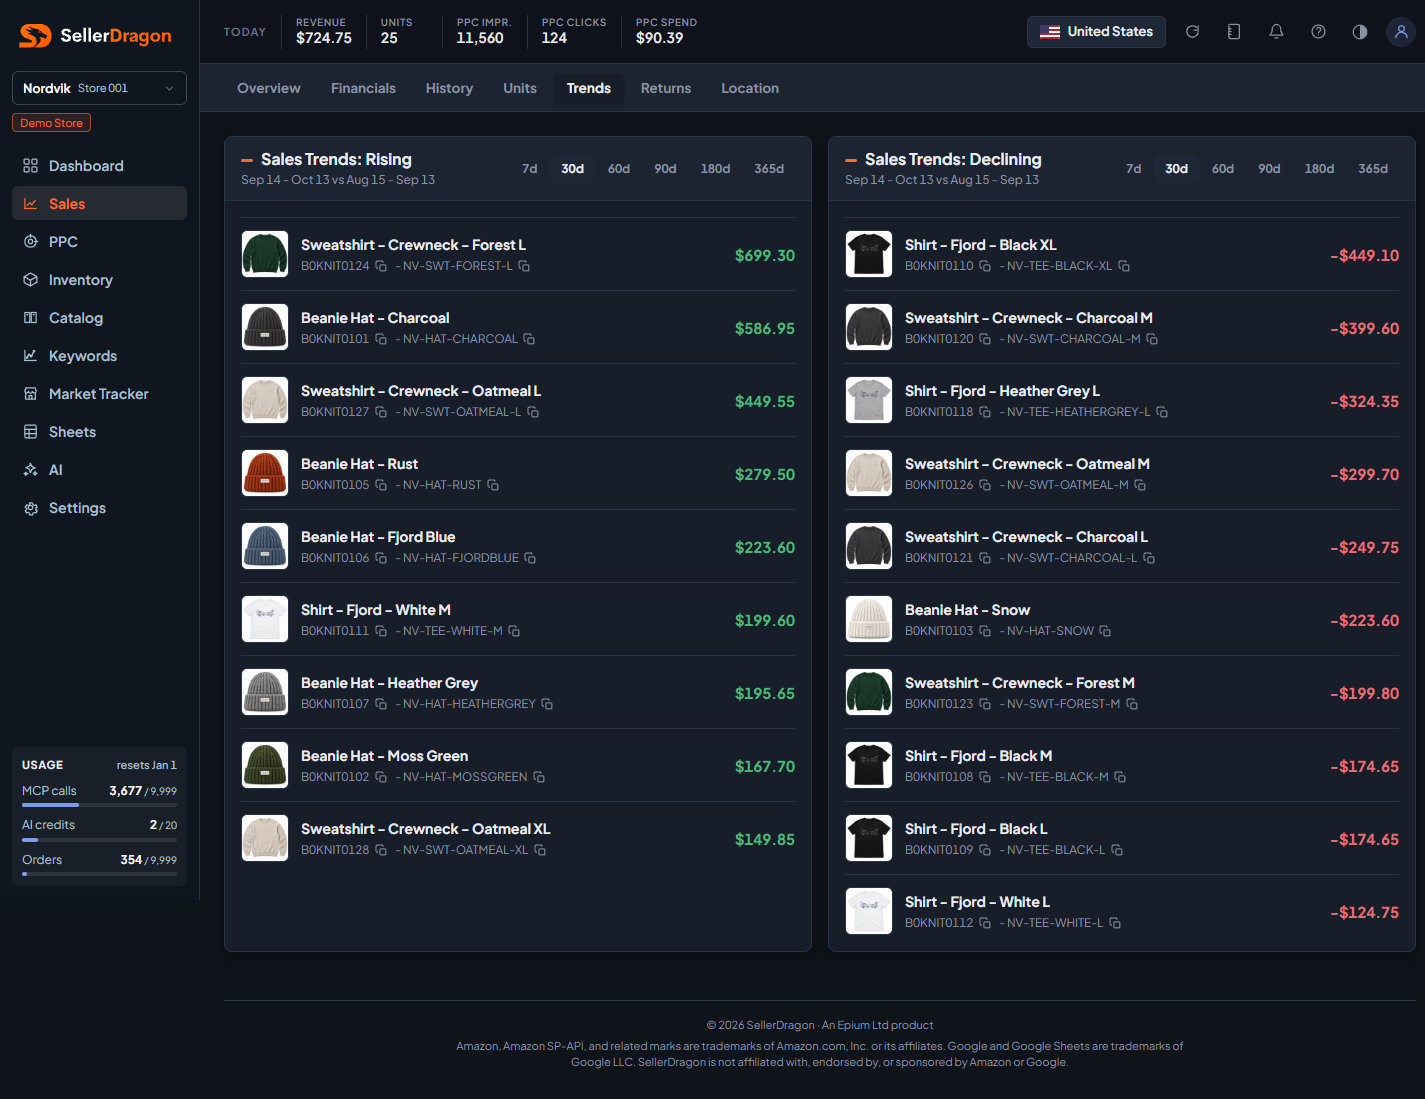Collapse the Sales Trends: Rising panel
The height and width of the screenshot is (1099, 1425).
(x=247, y=160)
